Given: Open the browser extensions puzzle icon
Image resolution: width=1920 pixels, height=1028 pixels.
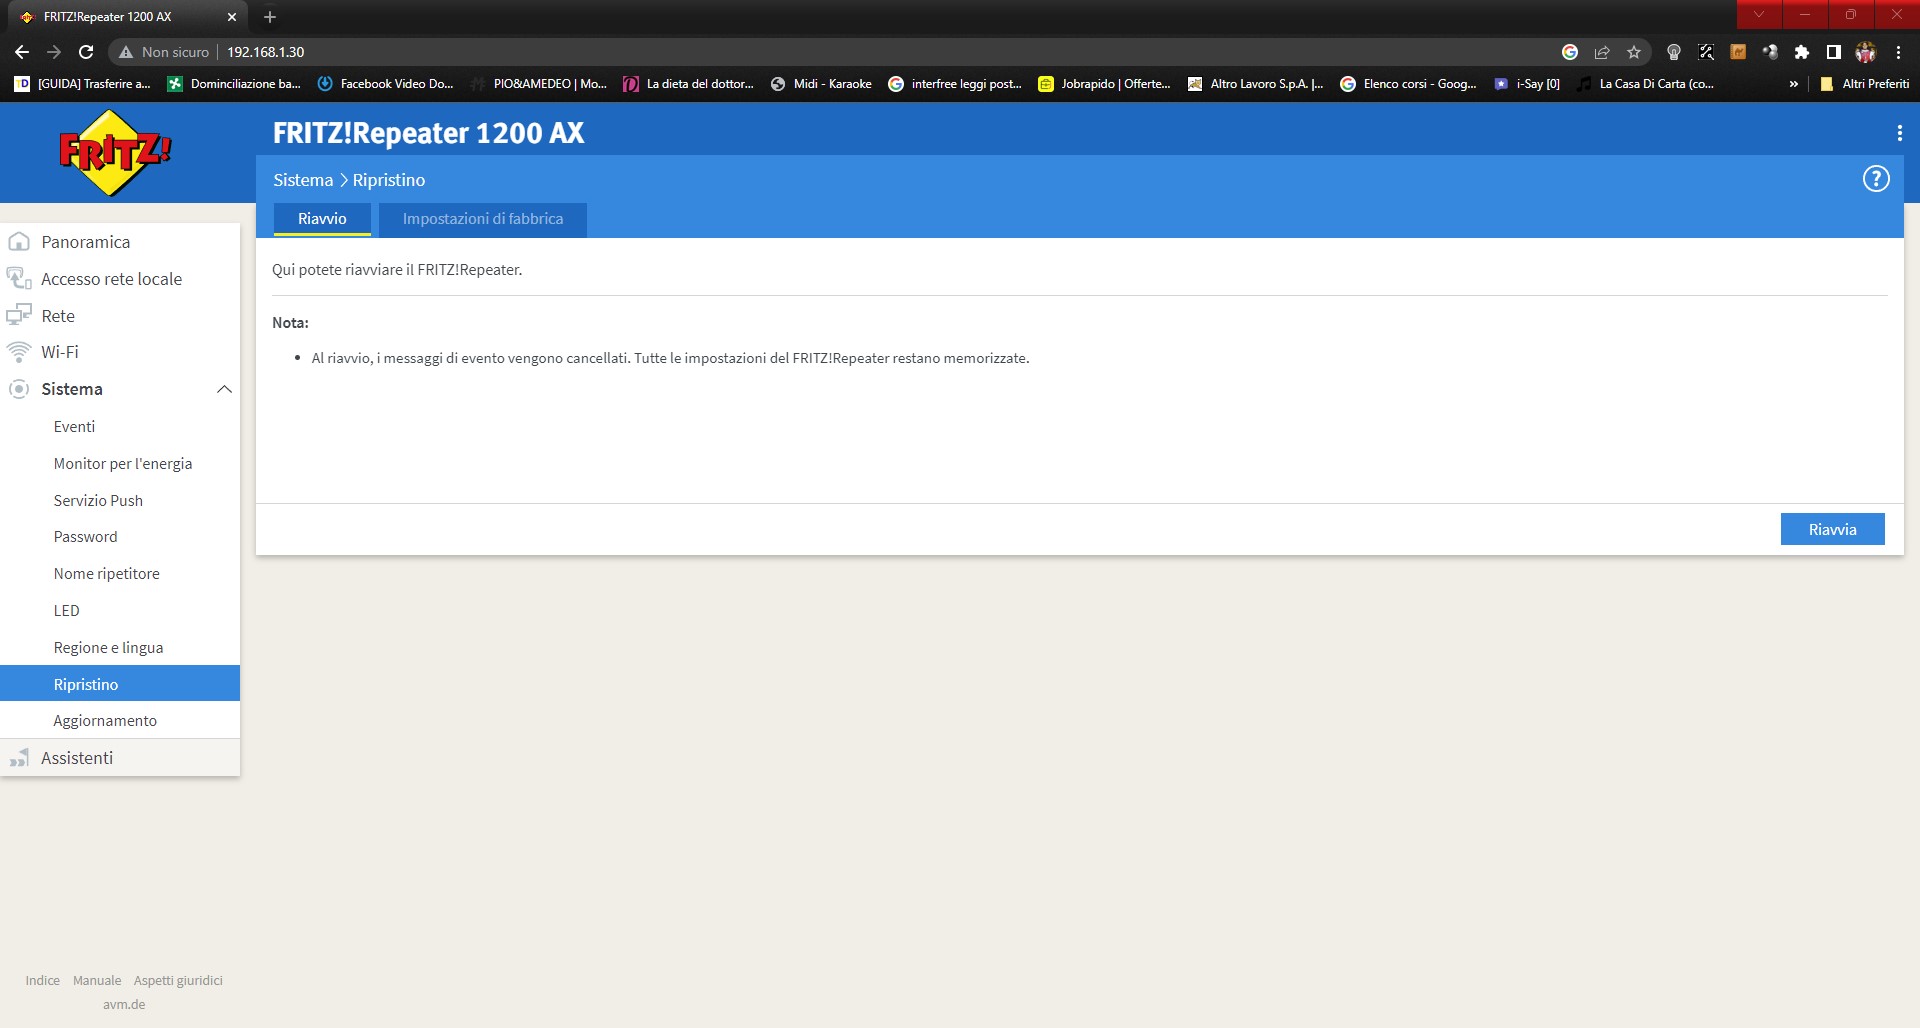Looking at the screenshot, I should pyautogui.click(x=1802, y=52).
